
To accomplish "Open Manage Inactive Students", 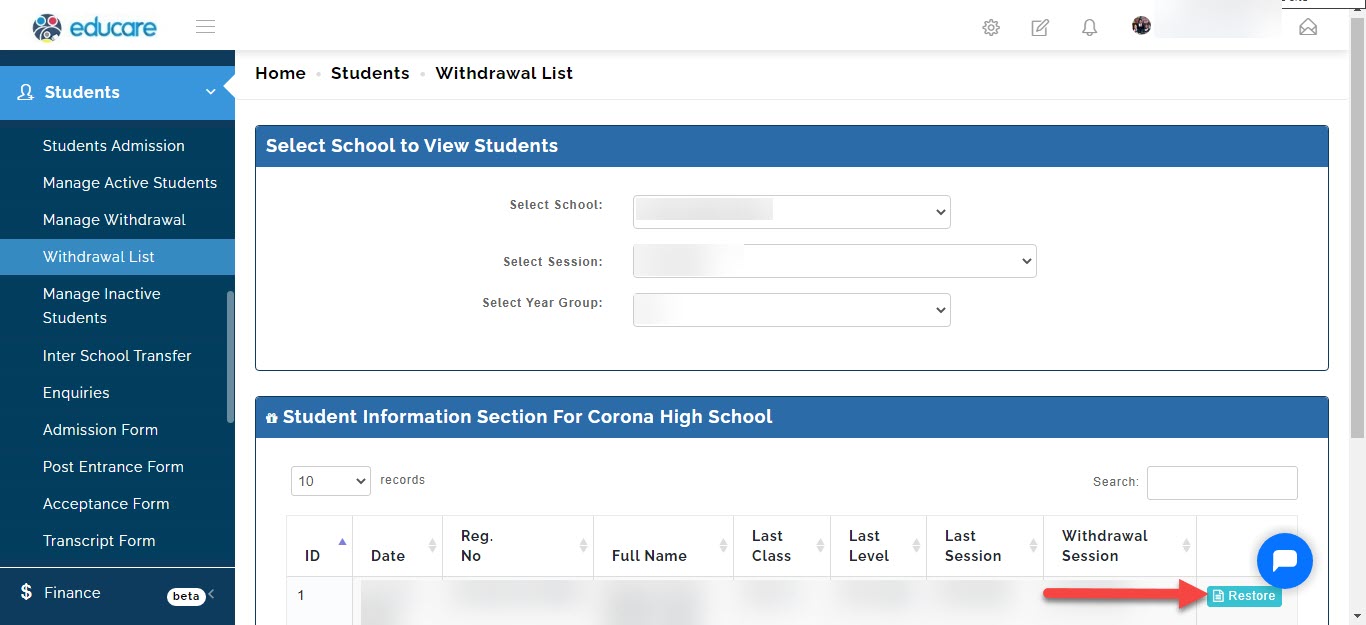I will click(102, 306).
